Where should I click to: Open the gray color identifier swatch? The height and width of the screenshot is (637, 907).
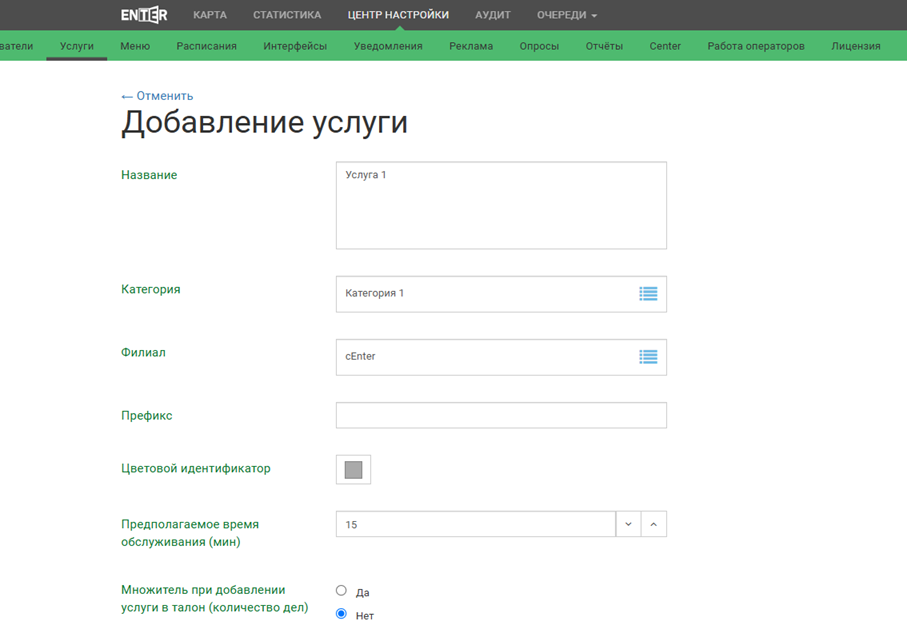click(353, 470)
